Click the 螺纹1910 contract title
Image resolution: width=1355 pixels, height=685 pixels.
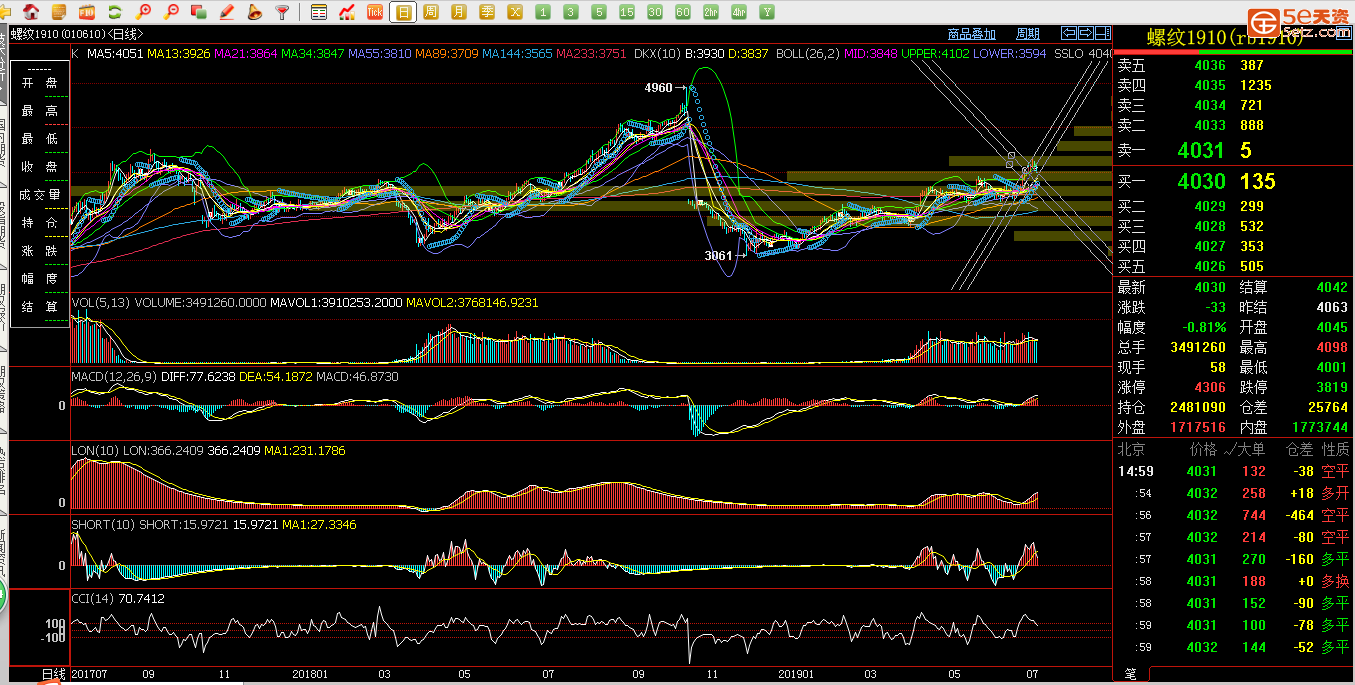[x=1224, y=38]
